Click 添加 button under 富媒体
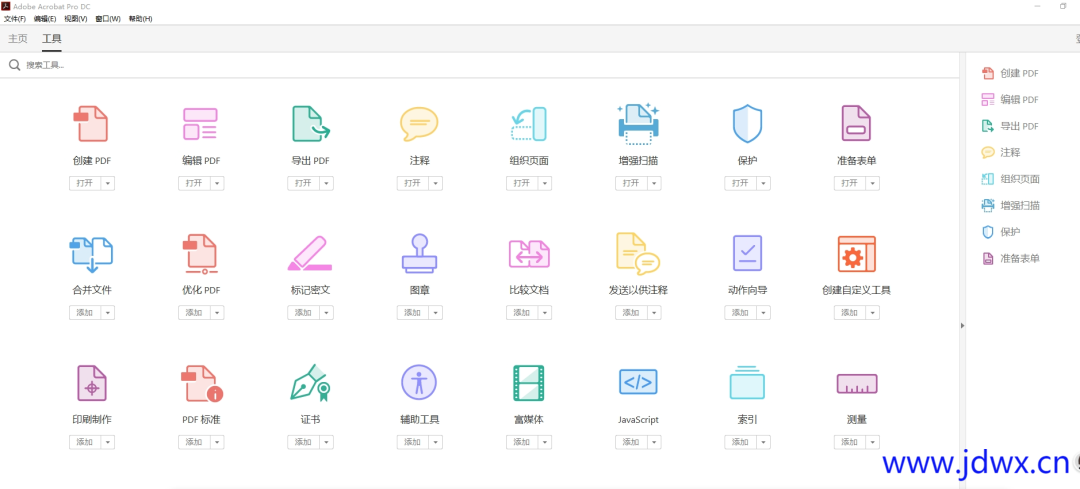1080x489 pixels. tap(522, 442)
